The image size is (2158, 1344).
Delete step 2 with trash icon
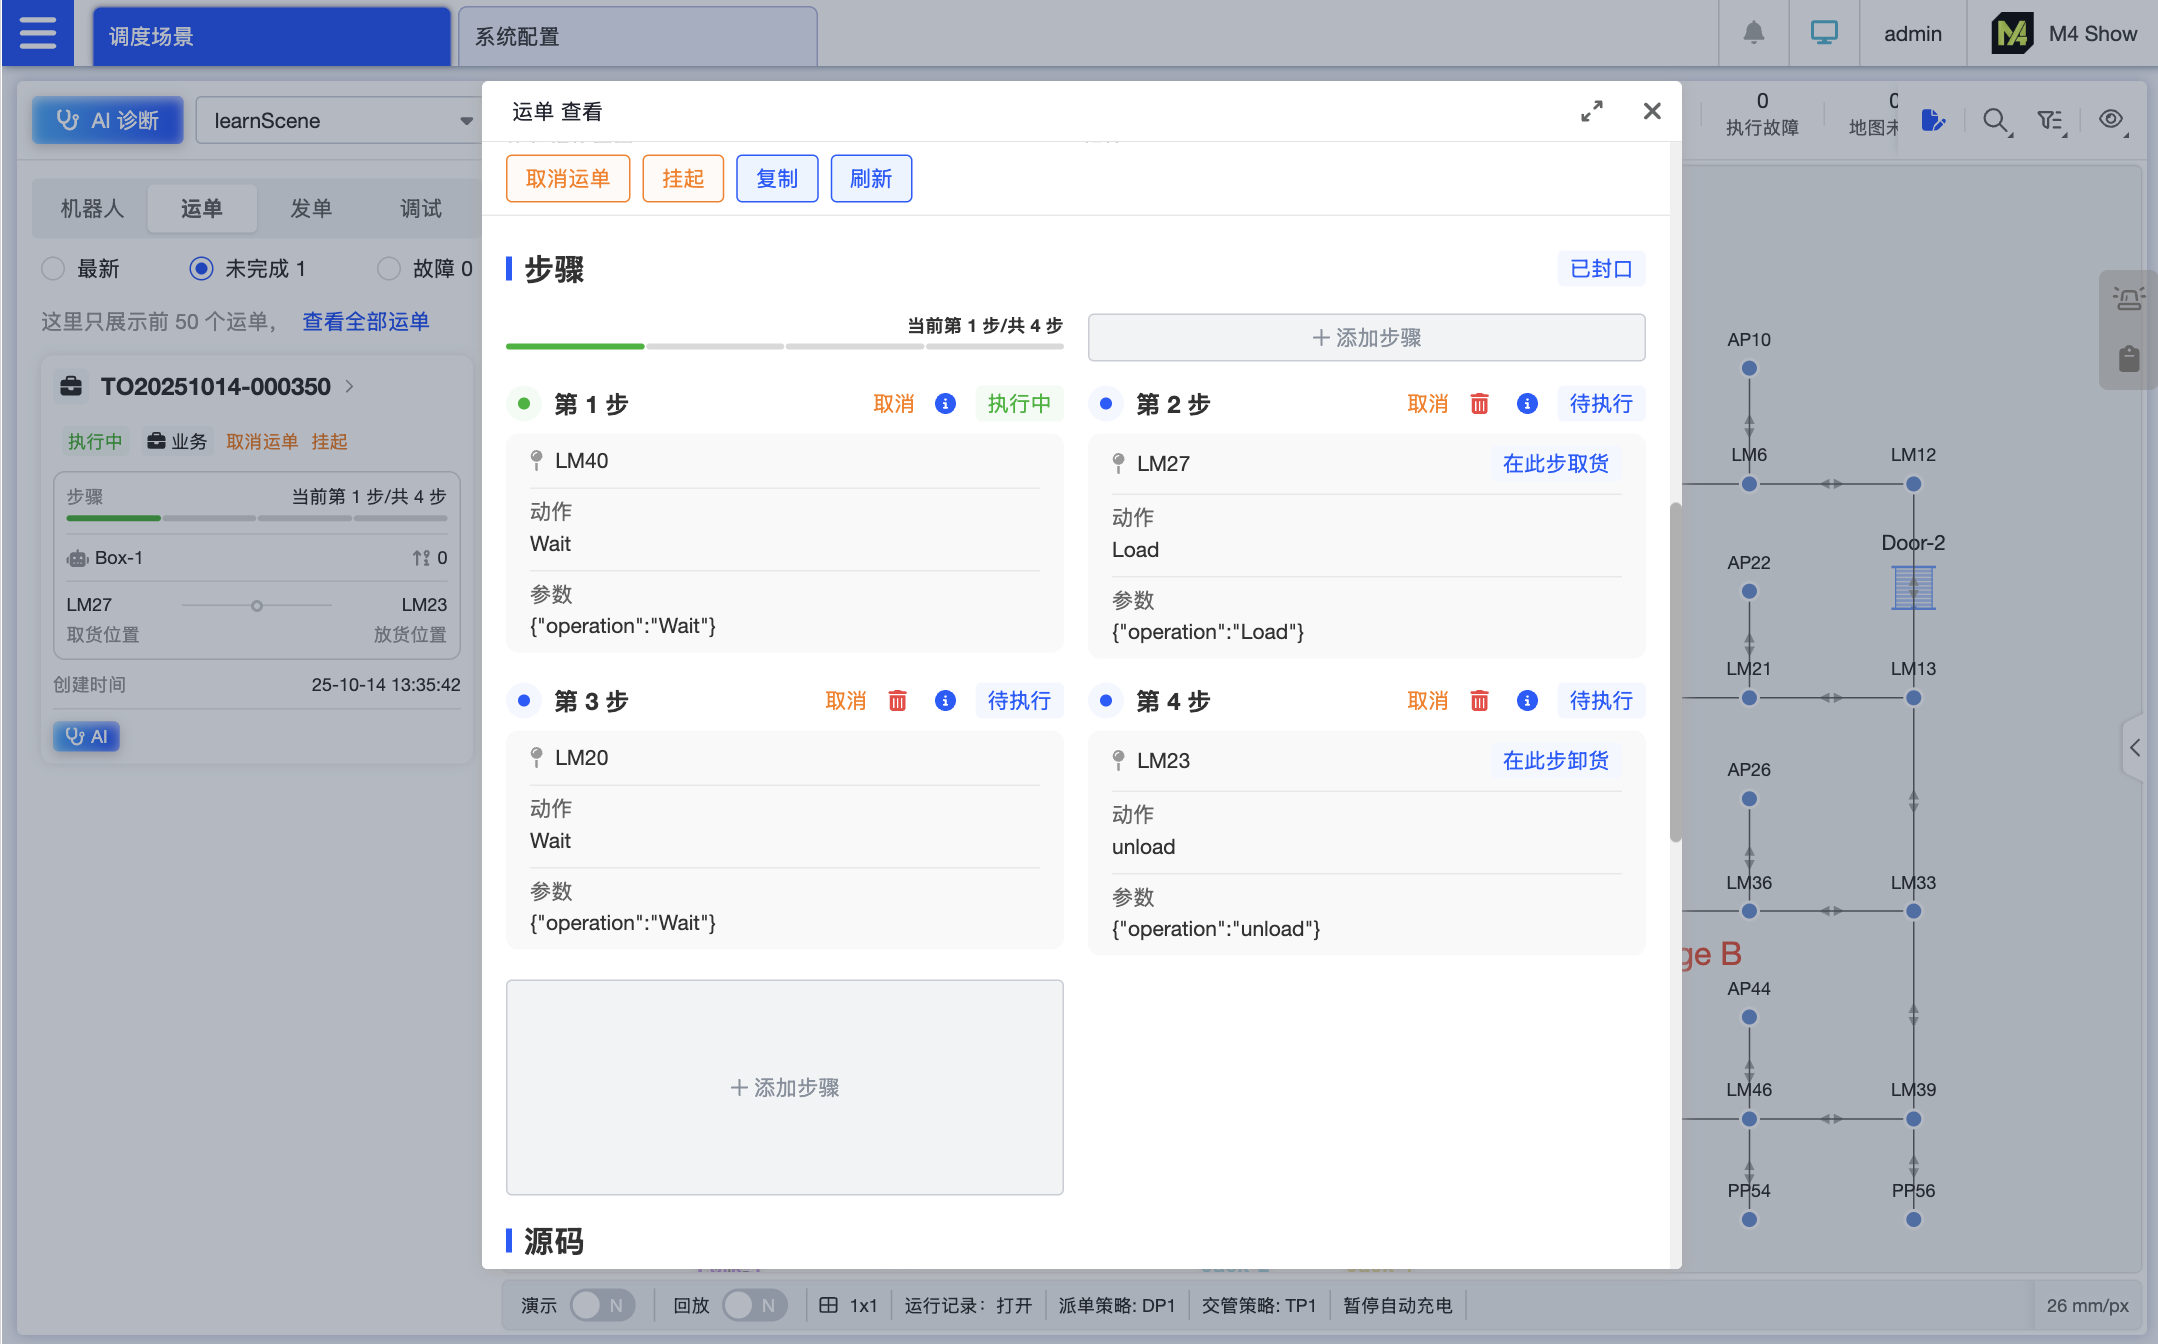coord(1479,404)
